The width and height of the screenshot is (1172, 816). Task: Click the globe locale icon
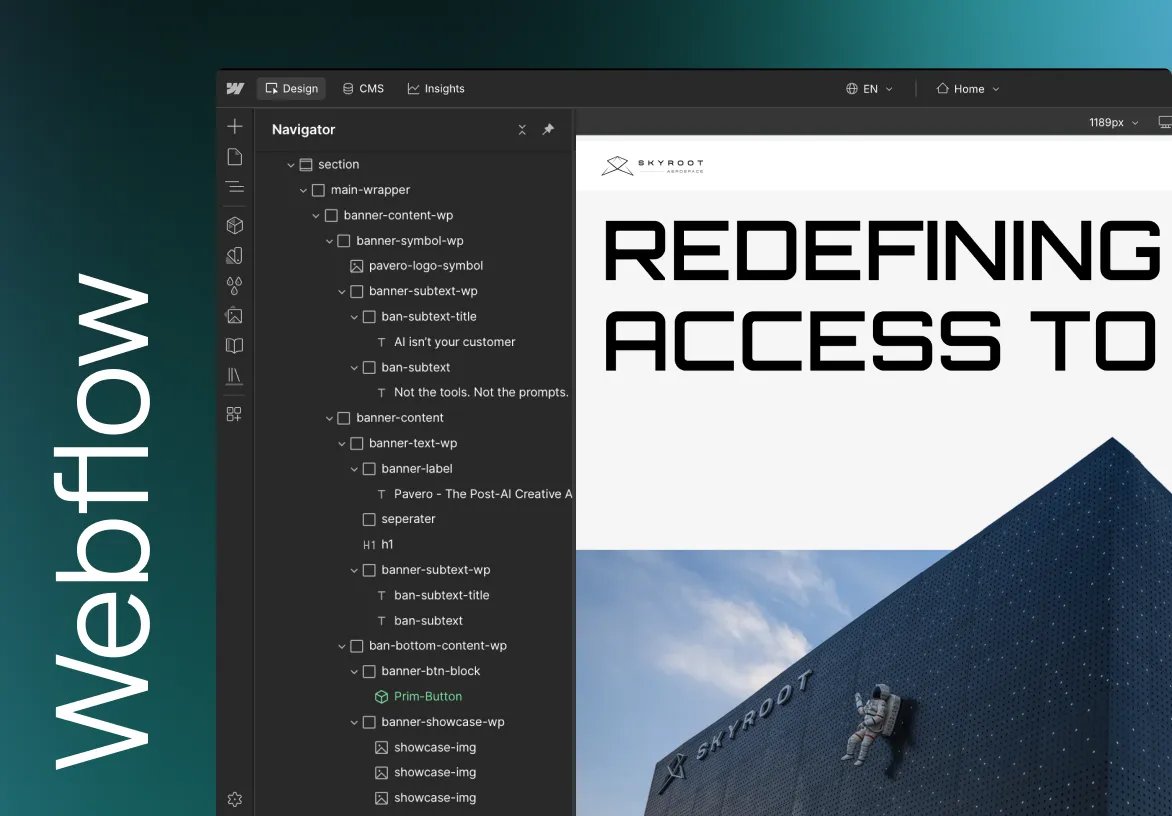(851, 88)
